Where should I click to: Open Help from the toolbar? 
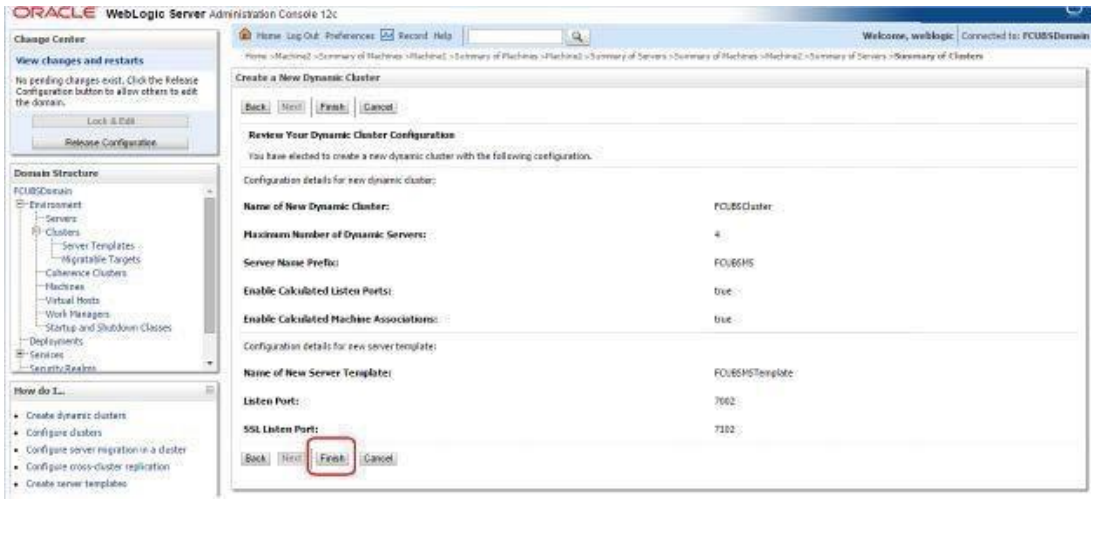[443, 36]
